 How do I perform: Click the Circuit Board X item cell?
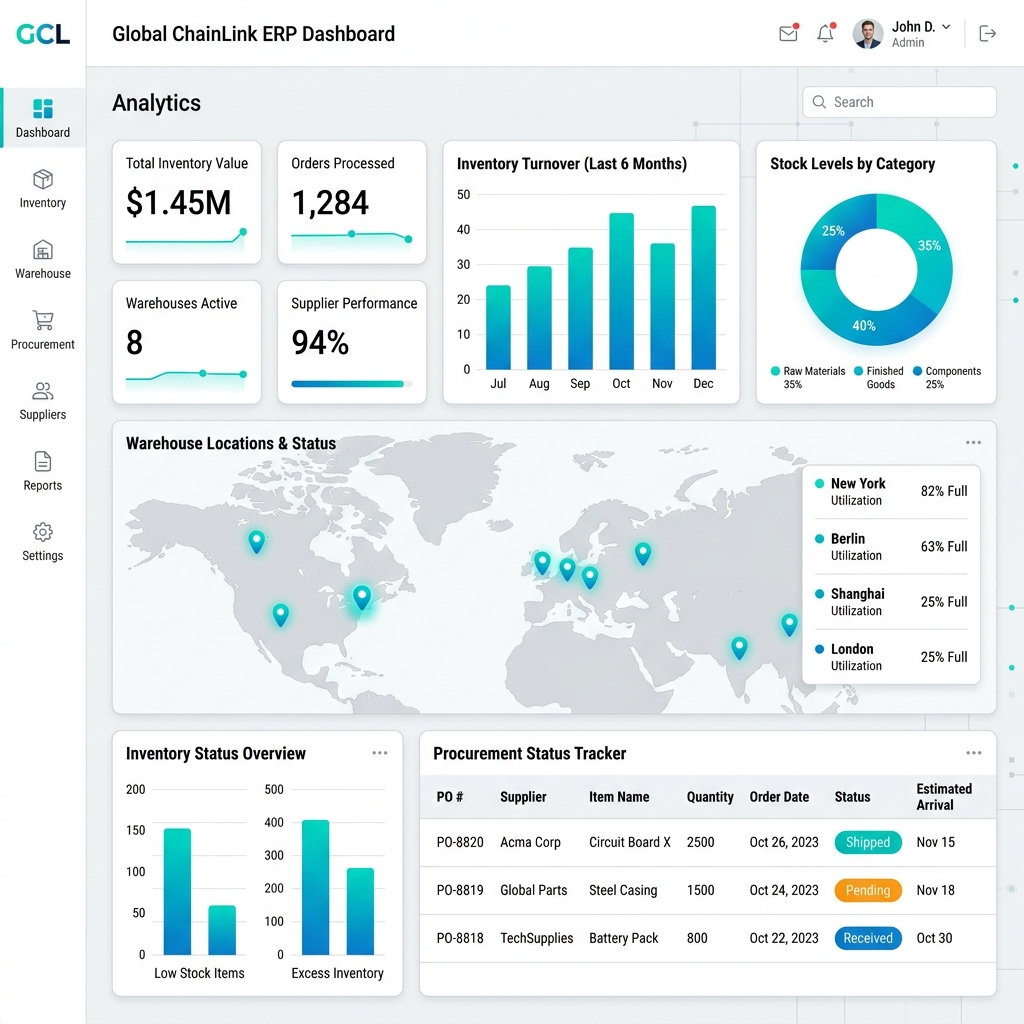pos(630,842)
